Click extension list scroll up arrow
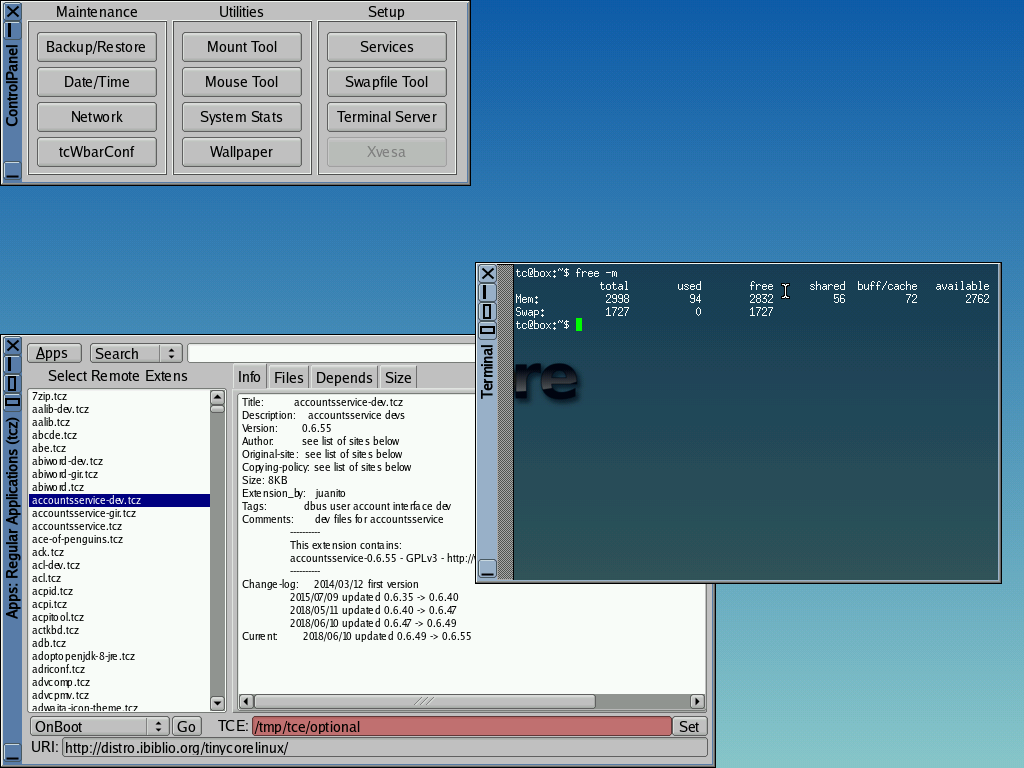 pyautogui.click(x=217, y=397)
